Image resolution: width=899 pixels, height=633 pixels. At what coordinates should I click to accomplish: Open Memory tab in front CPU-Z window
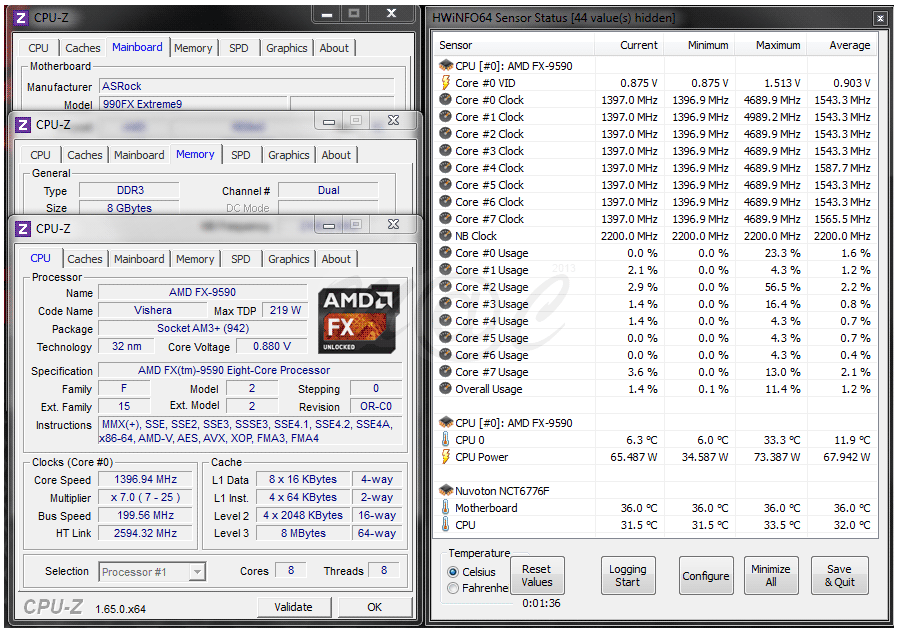click(x=195, y=259)
